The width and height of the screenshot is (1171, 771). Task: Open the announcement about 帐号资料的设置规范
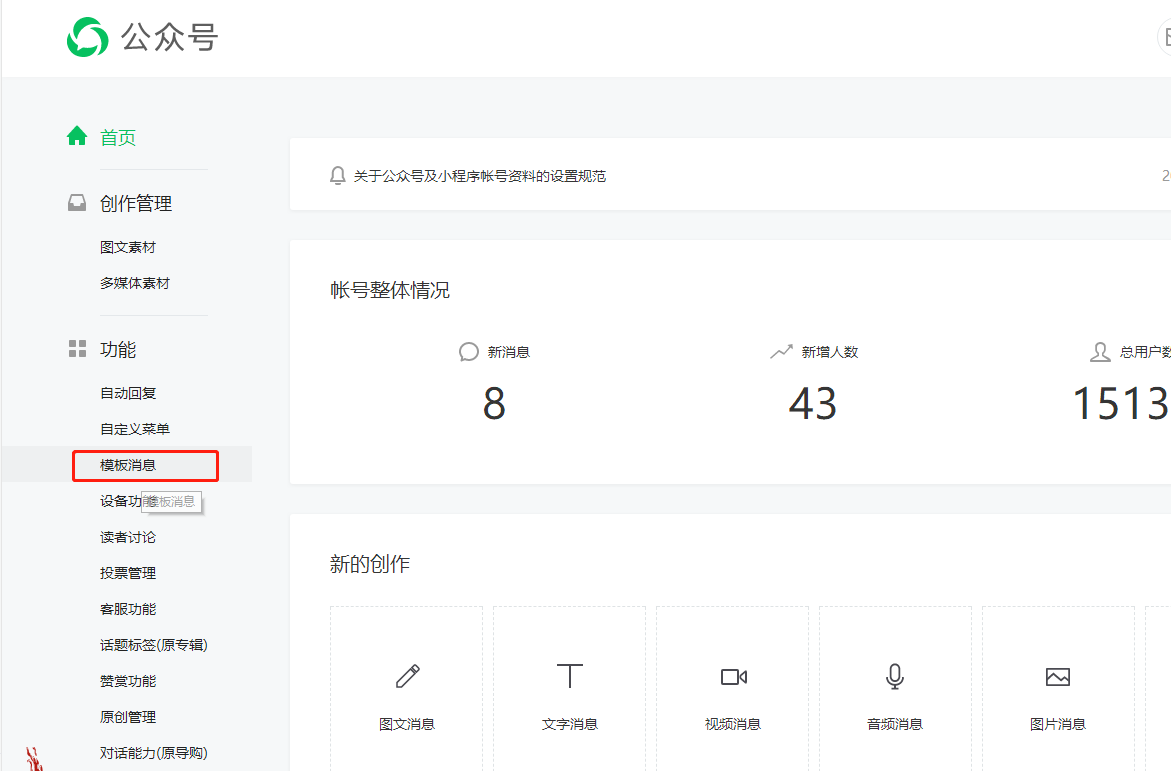pos(480,176)
